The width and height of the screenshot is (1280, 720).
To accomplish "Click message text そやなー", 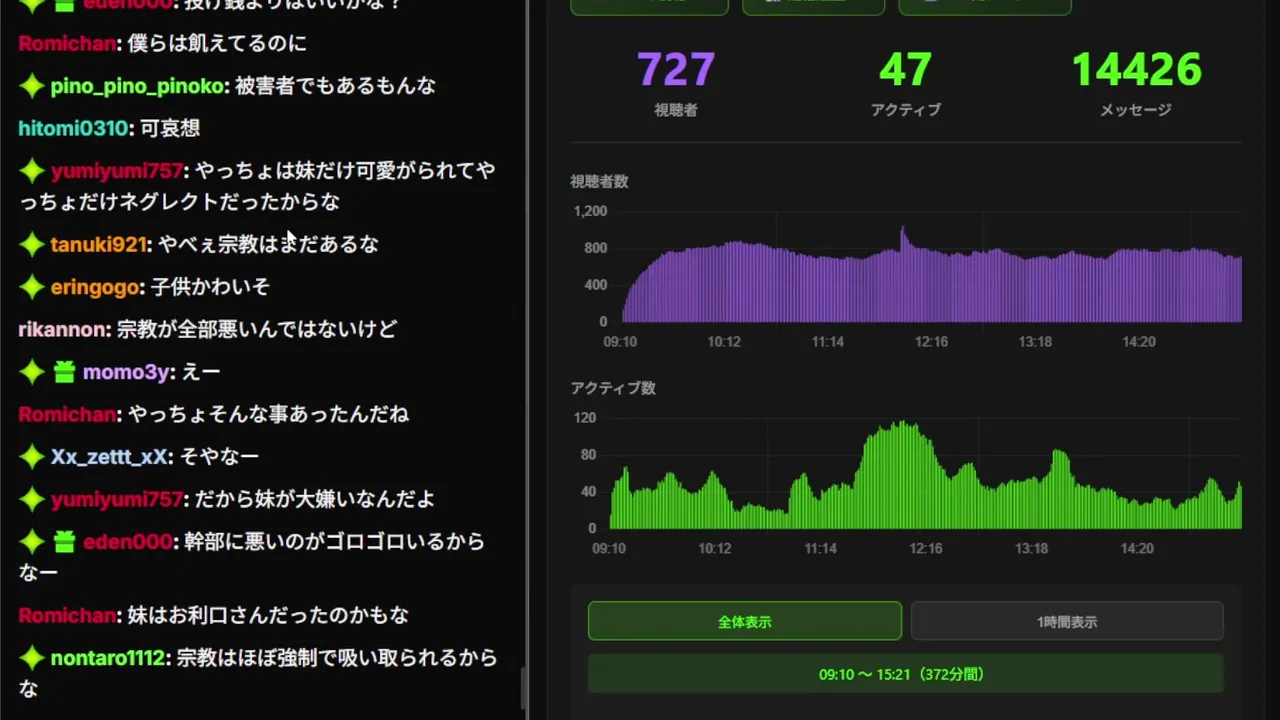I will (x=219, y=457).
